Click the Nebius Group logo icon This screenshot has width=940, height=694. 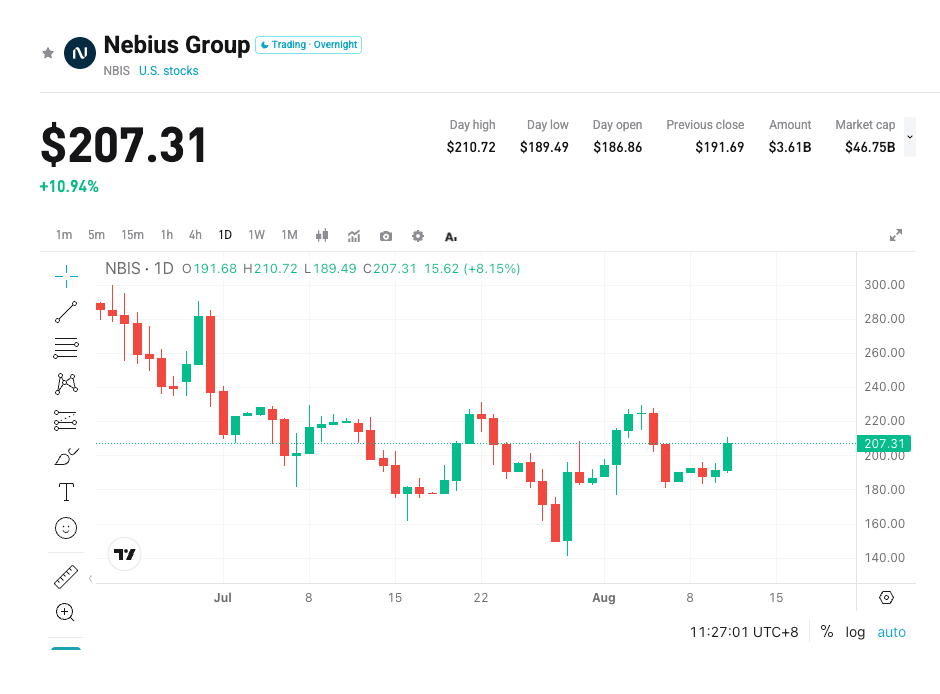[x=80, y=53]
